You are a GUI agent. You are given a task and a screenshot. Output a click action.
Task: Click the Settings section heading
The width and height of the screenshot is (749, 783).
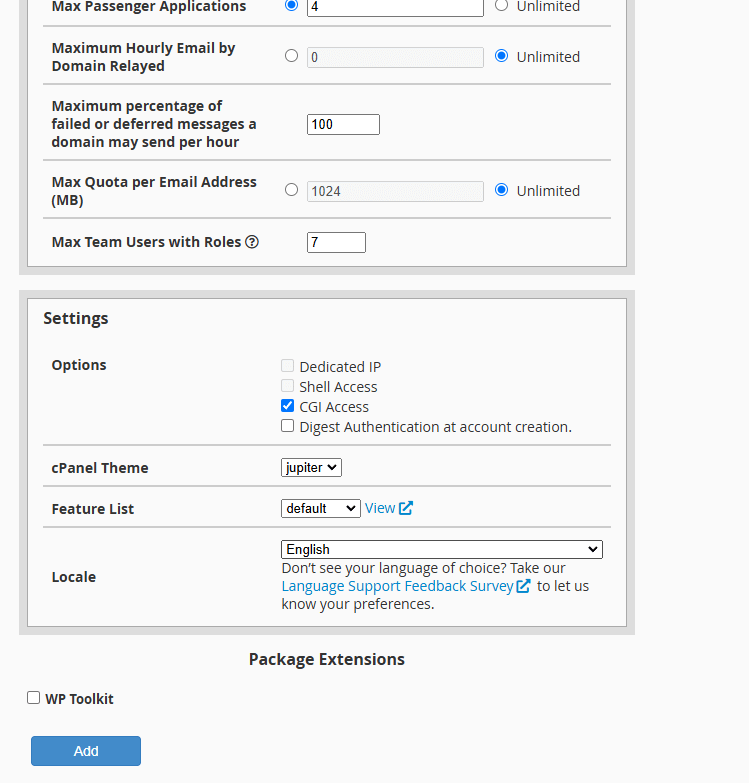coord(76,319)
